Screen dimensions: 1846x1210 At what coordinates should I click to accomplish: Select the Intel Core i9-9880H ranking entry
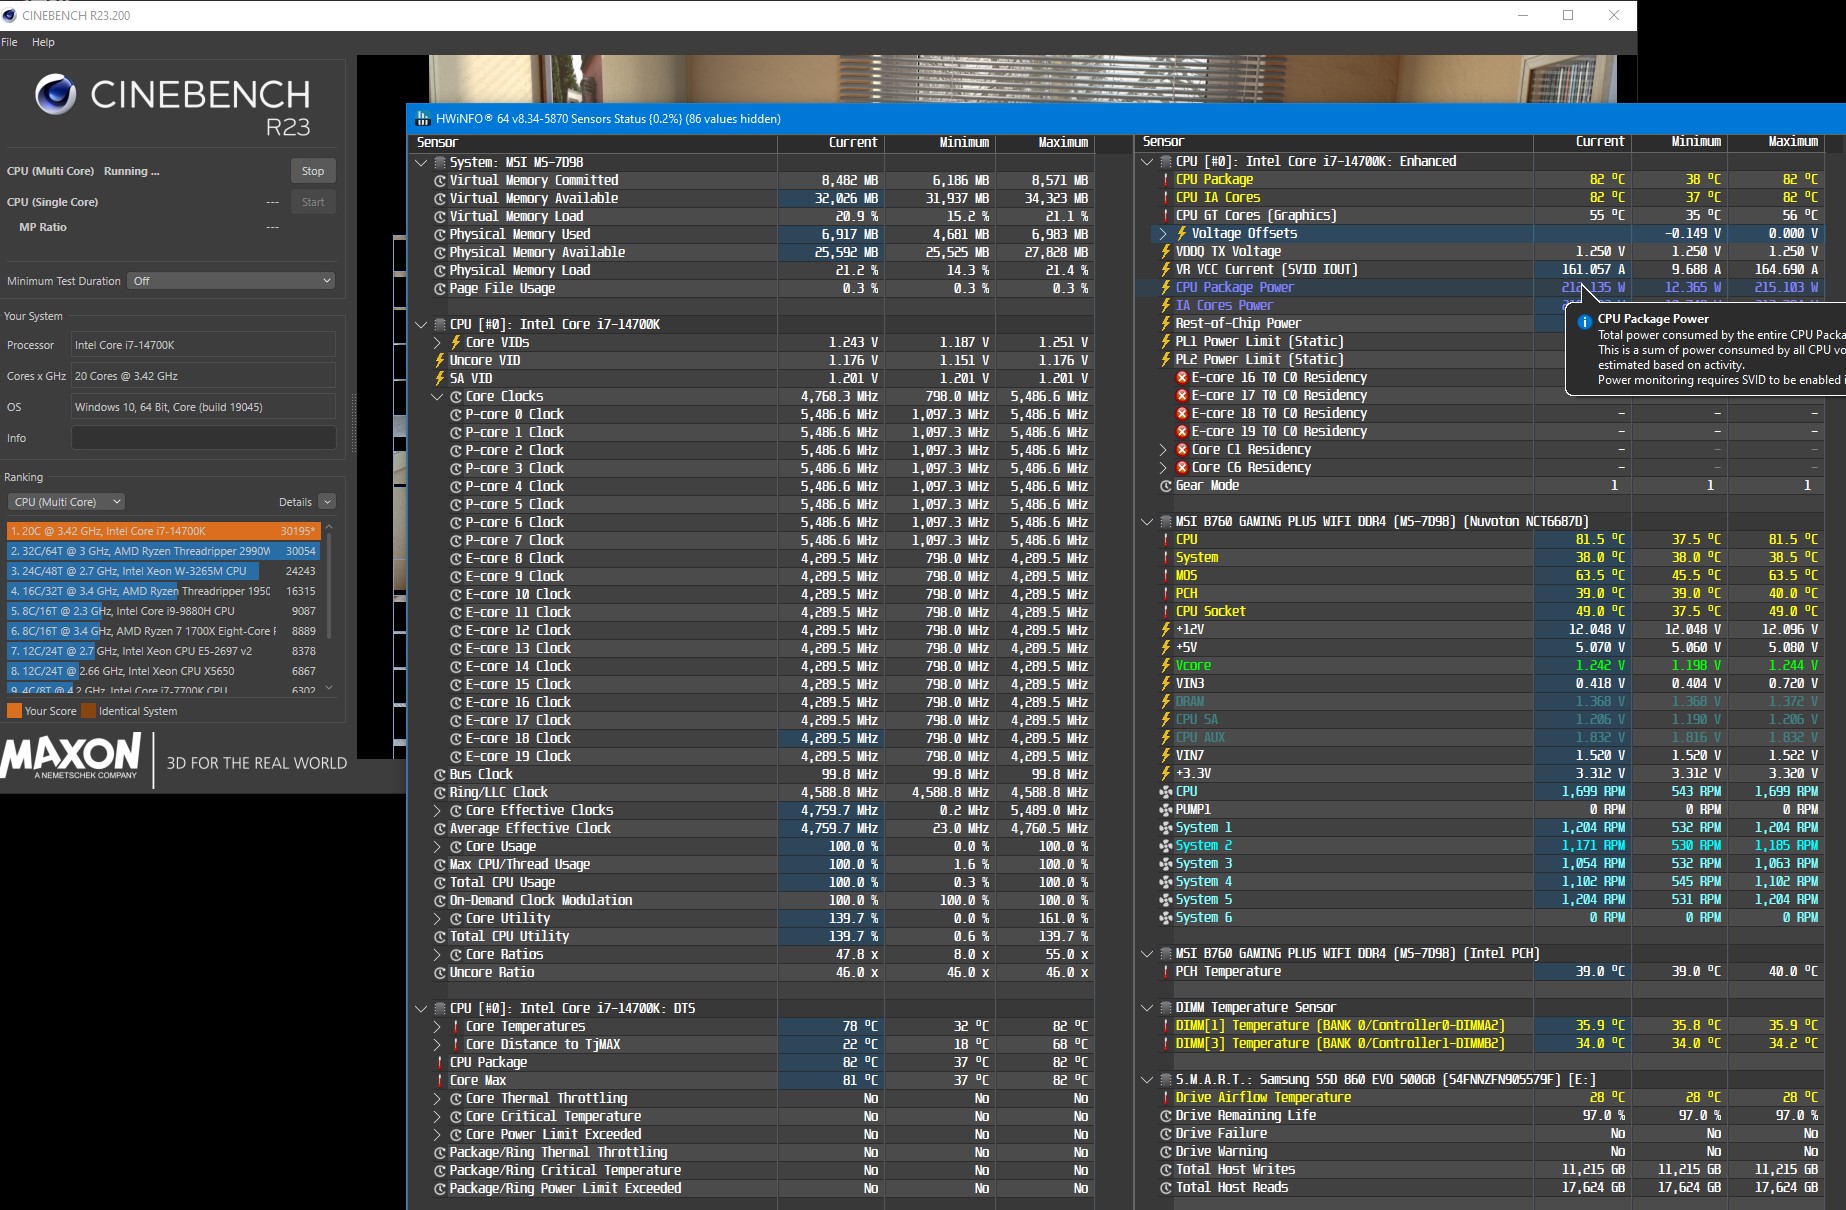pos(164,611)
